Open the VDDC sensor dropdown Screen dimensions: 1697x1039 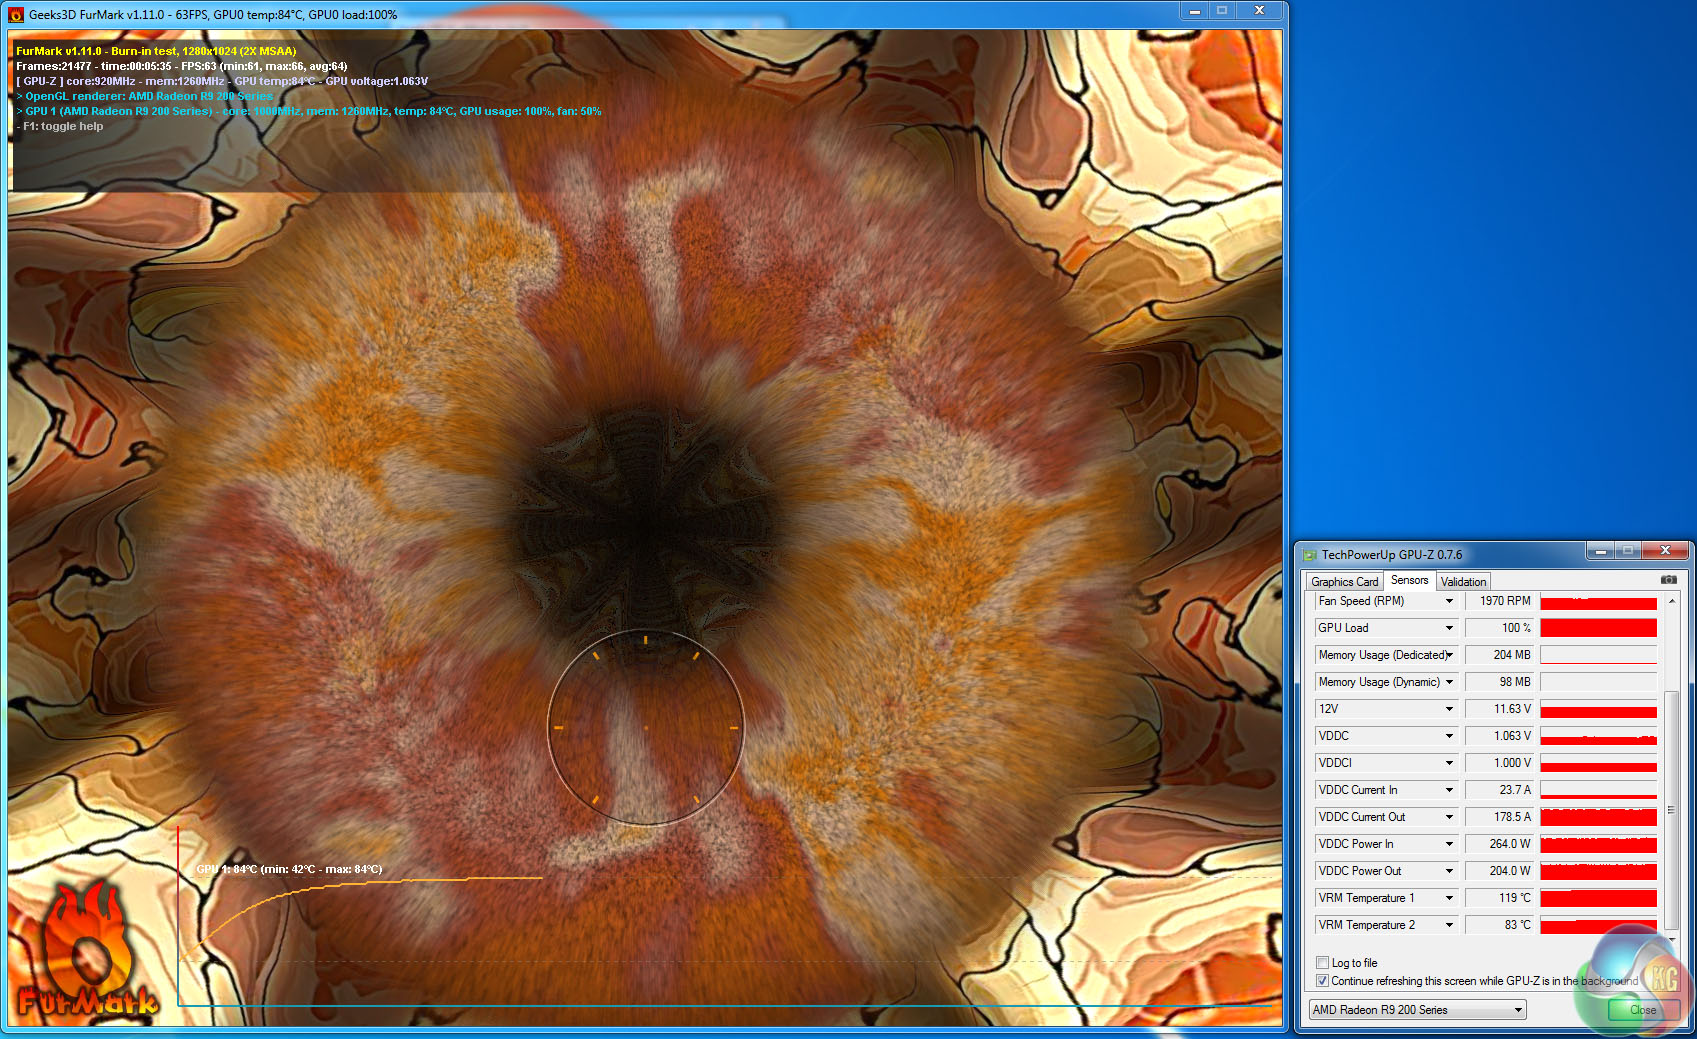point(1449,736)
